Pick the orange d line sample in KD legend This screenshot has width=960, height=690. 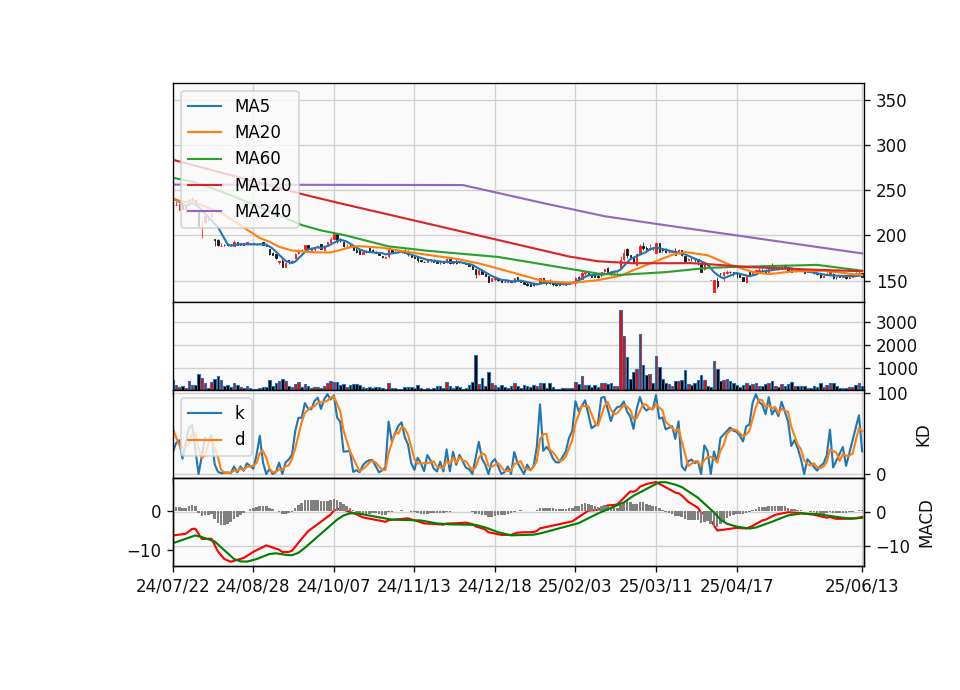point(204,439)
